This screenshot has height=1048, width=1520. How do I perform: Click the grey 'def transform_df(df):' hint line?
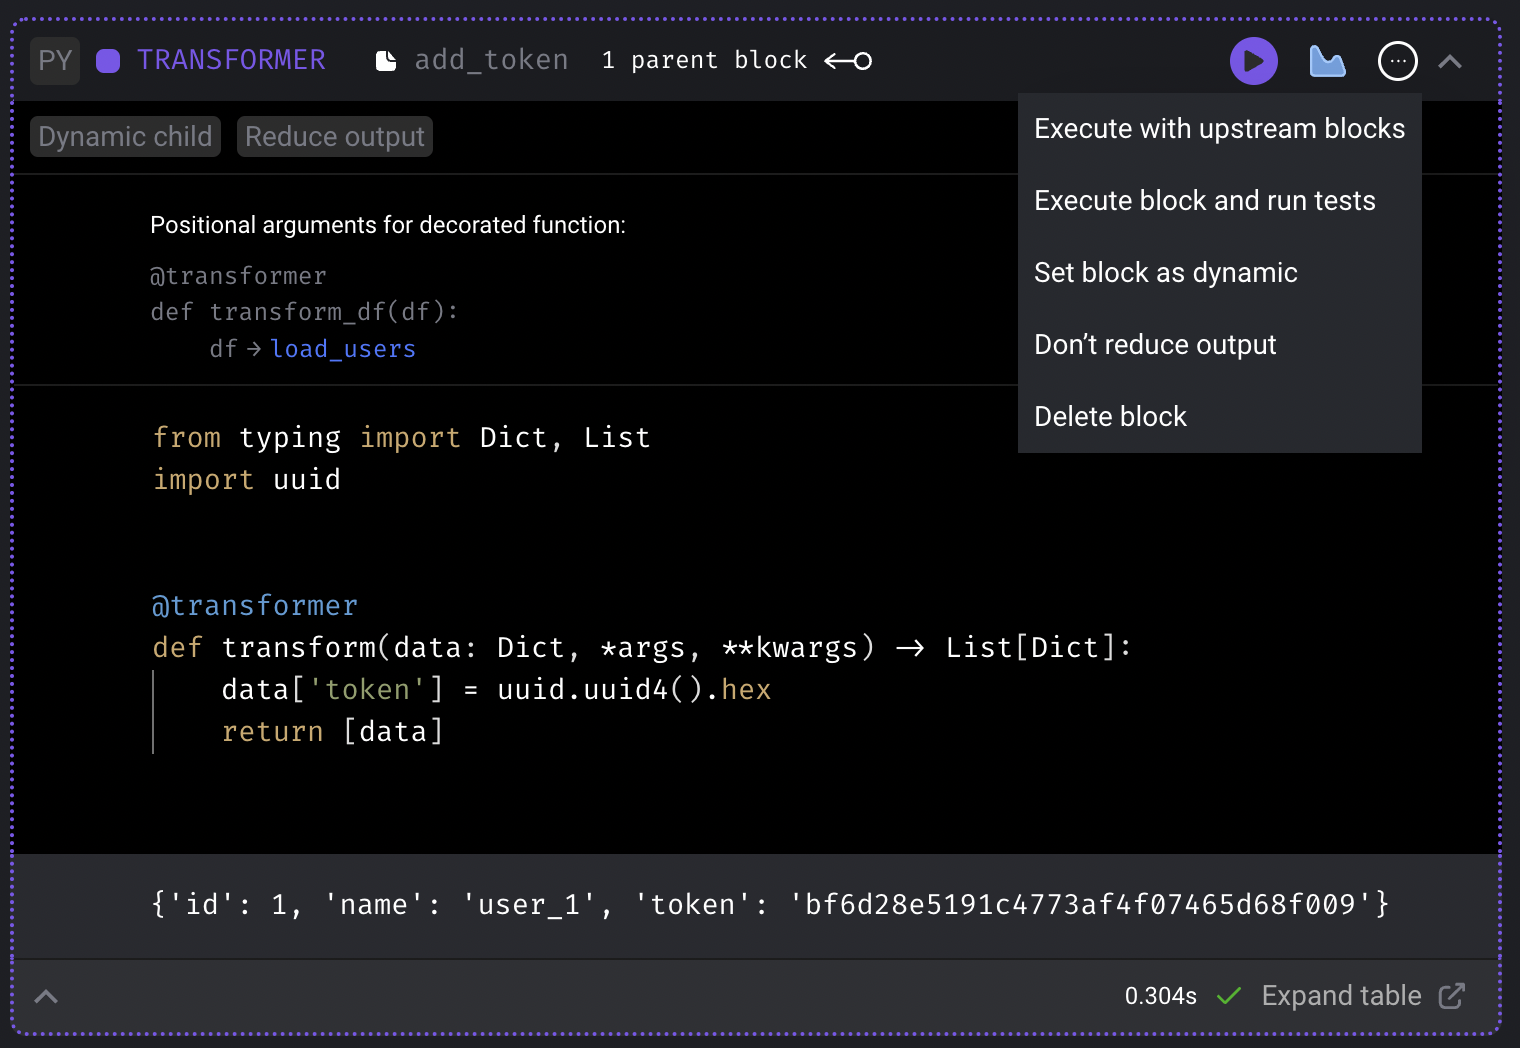pos(304,312)
